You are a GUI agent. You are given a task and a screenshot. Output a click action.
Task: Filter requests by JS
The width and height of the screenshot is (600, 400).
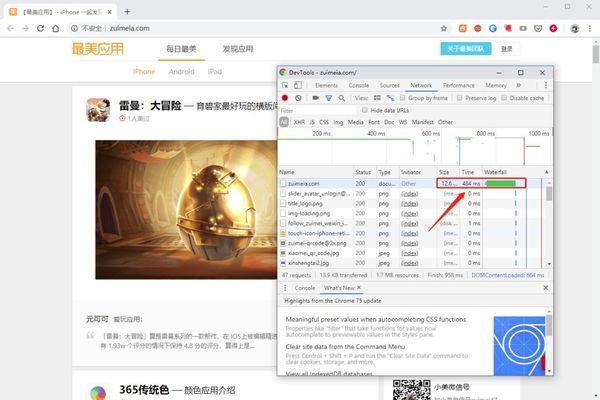pos(312,122)
